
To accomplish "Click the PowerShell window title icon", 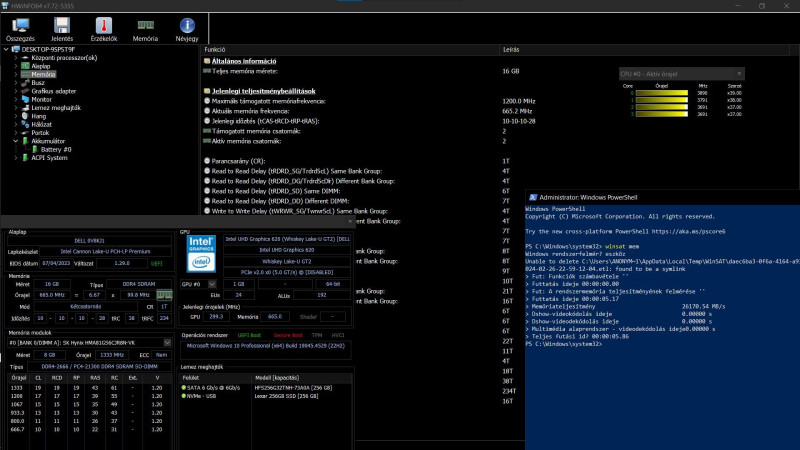I will [x=533, y=197].
